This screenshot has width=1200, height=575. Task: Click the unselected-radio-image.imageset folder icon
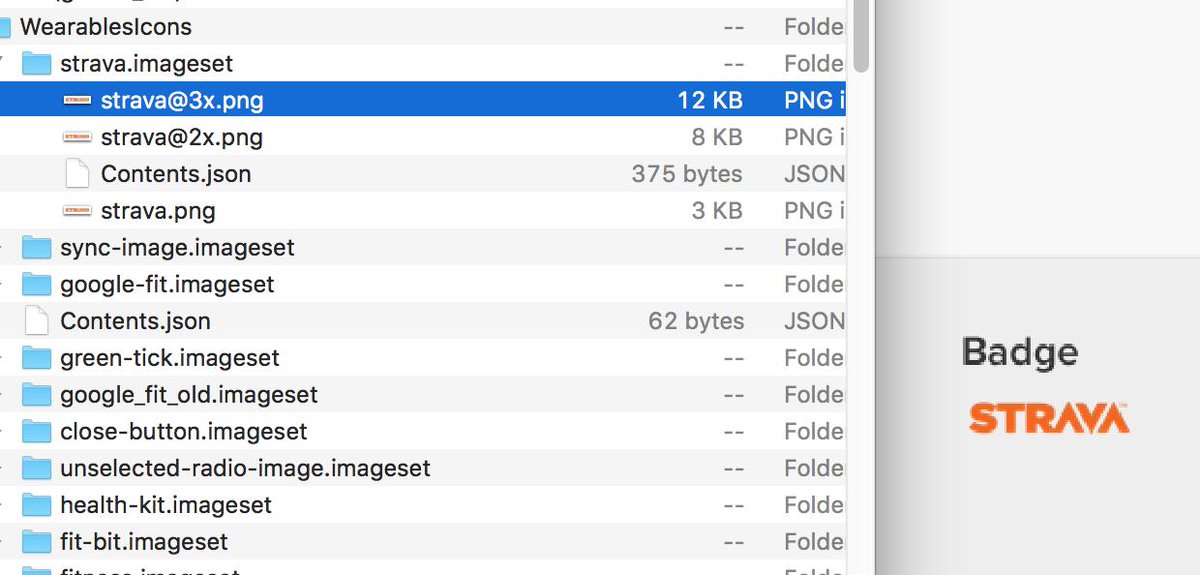(36, 468)
